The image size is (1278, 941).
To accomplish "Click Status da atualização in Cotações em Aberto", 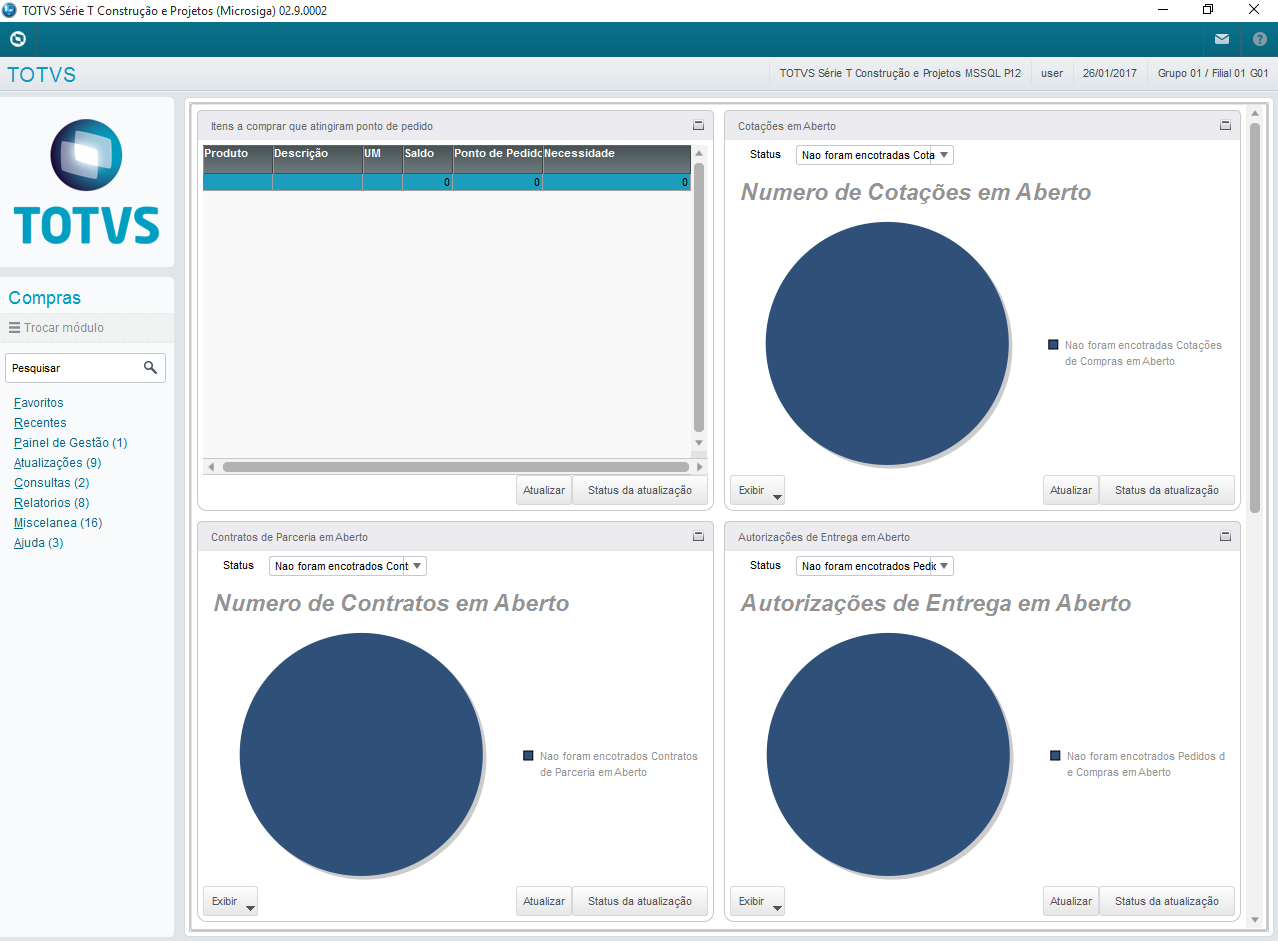I will (x=1167, y=490).
